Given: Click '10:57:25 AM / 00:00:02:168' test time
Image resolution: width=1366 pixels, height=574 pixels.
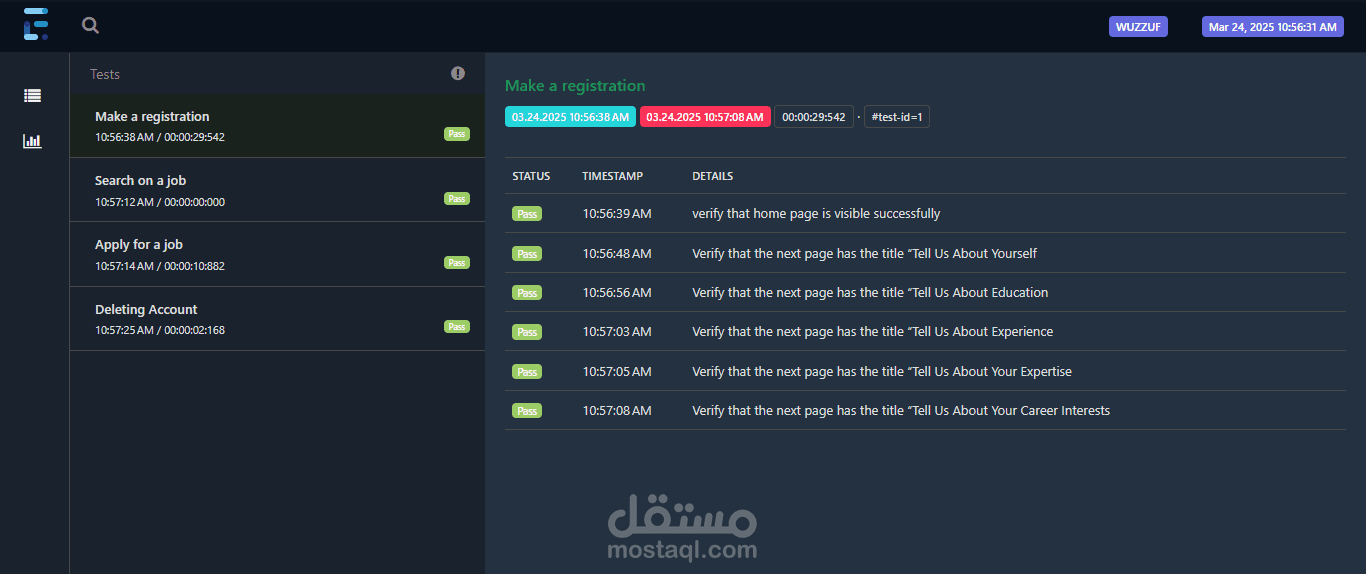Looking at the screenshot, I should 160,330.
